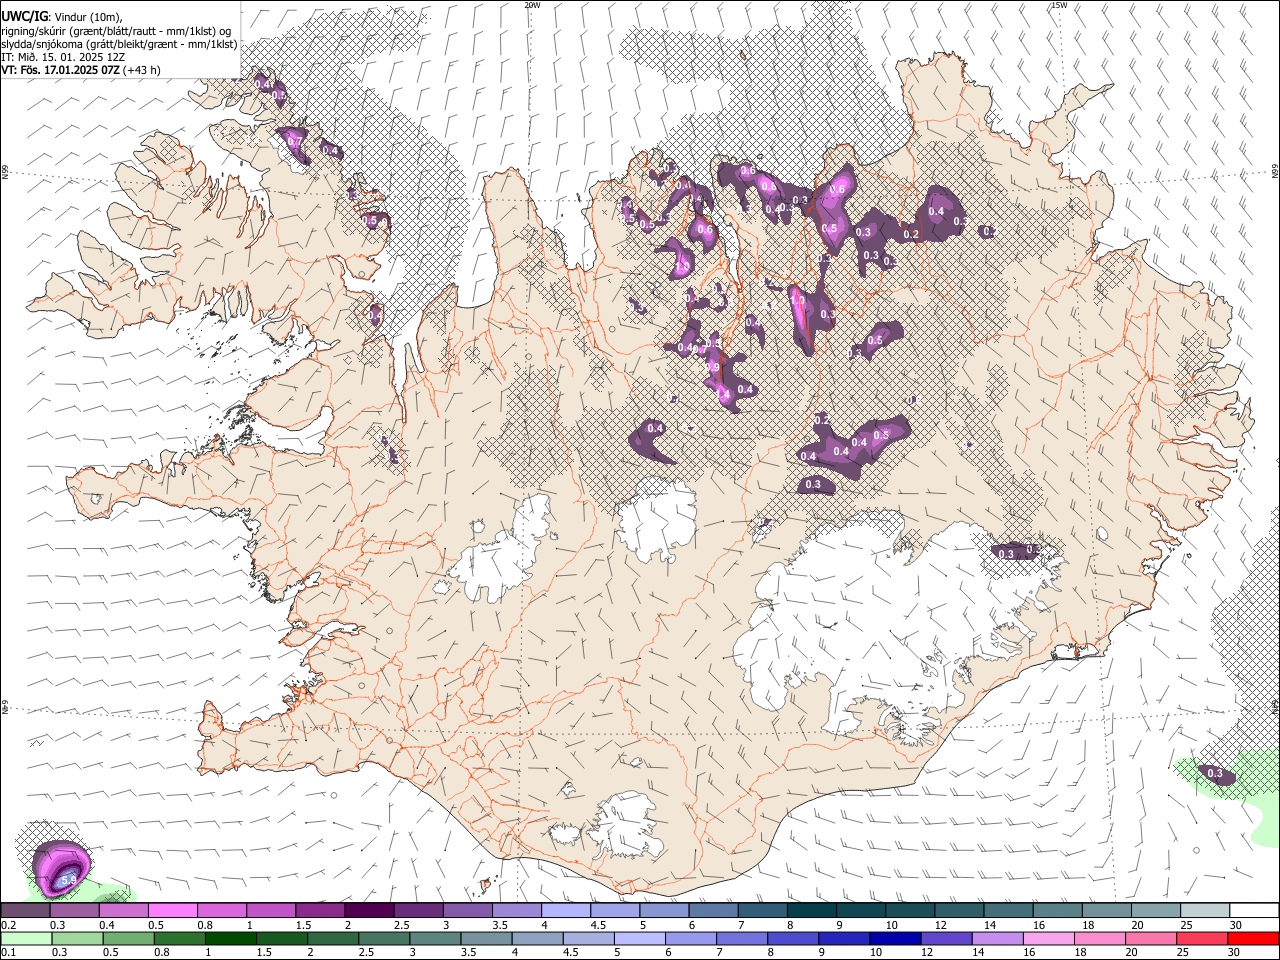Click the '0.1' rain legend value
This screenshot has height=960, width=1280.
pos(8,952)
